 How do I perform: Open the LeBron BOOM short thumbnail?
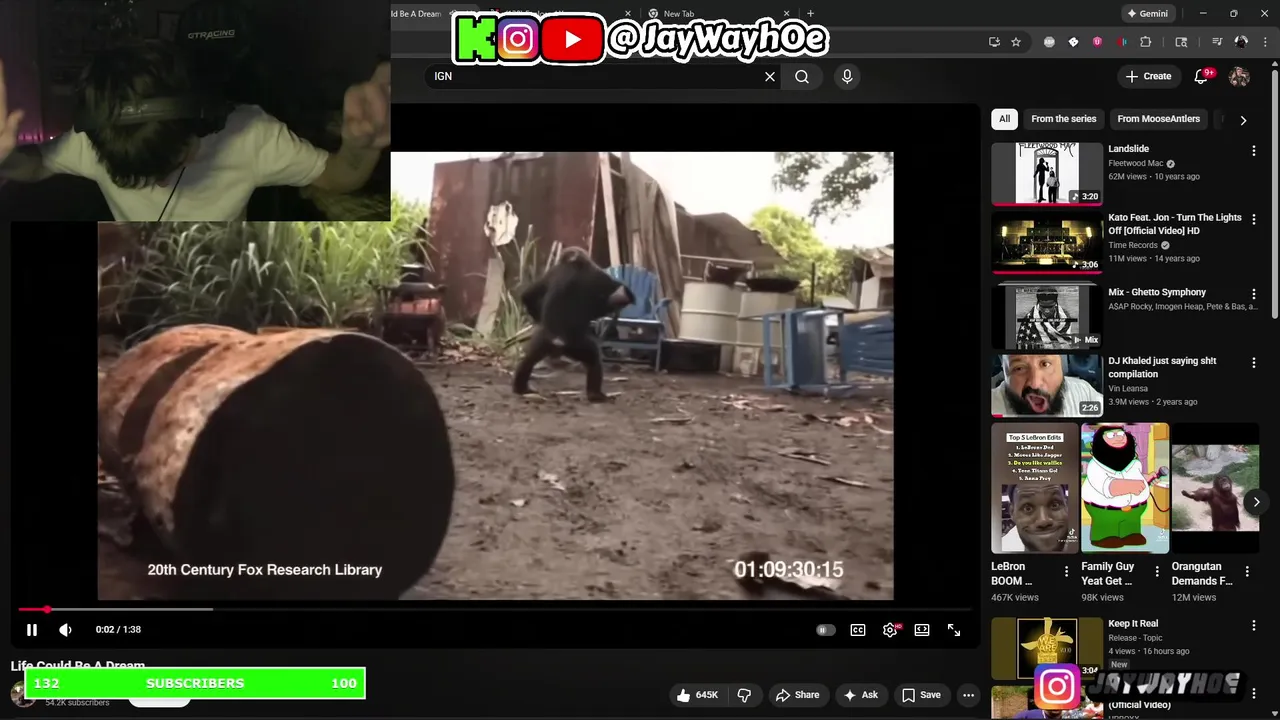(x=1035, y=488)
